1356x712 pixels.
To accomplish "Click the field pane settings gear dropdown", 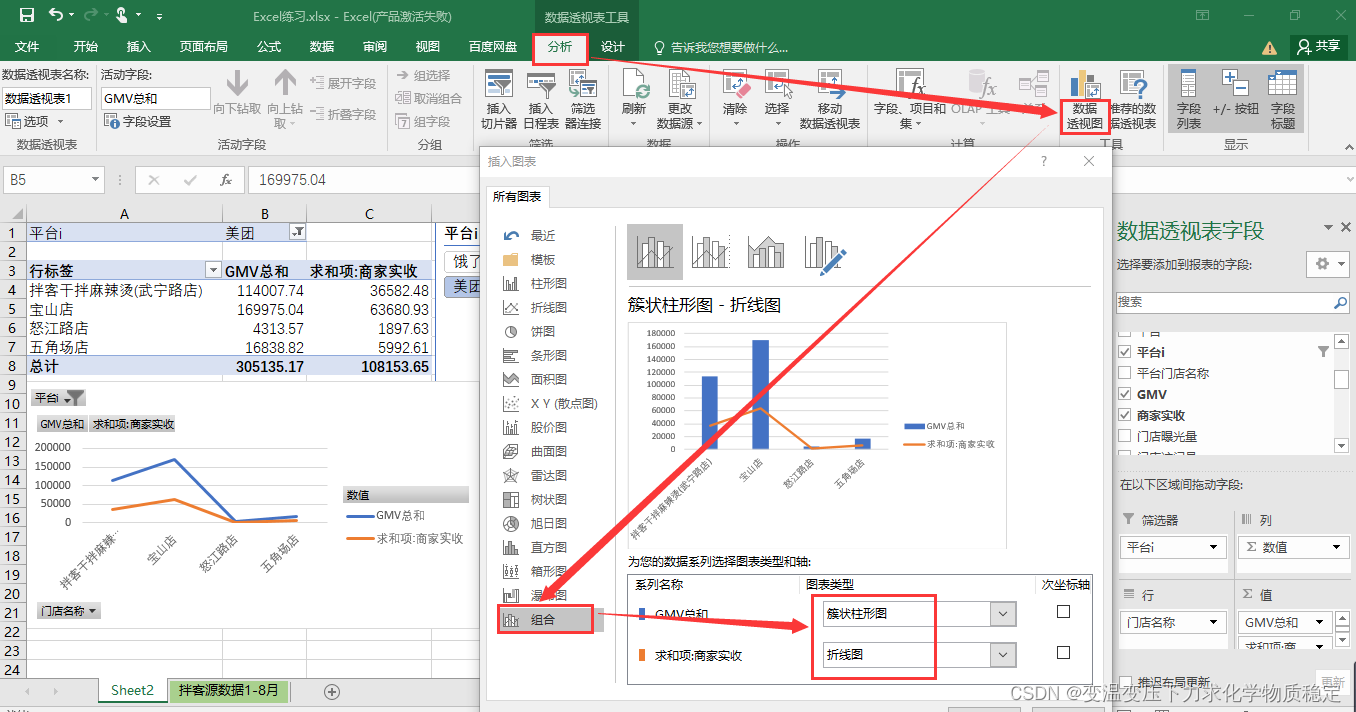I will click(1329, 264).
